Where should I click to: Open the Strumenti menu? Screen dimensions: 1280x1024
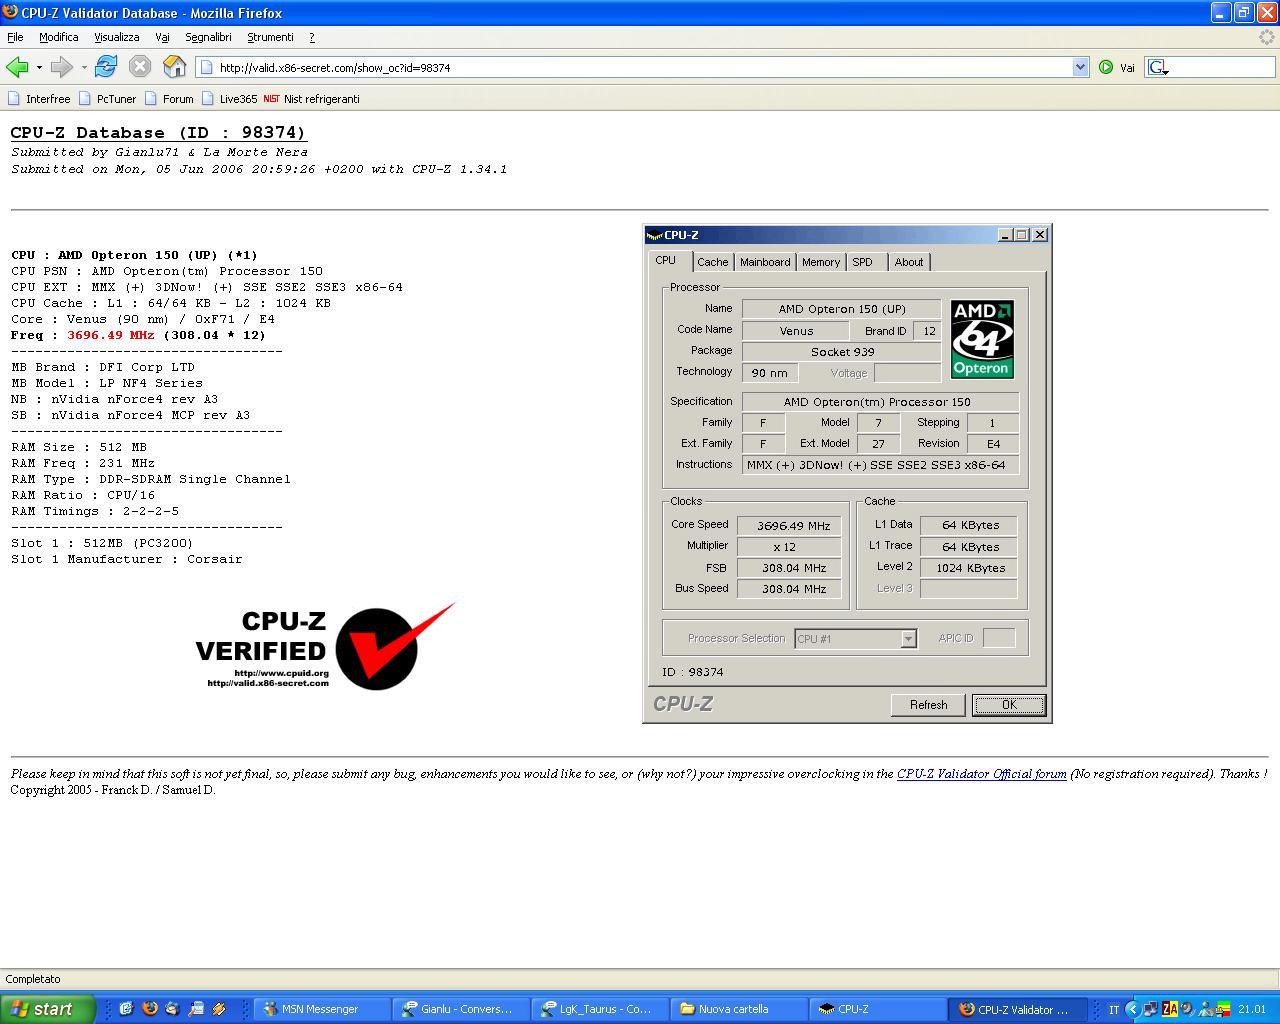[x=270, y=37]
